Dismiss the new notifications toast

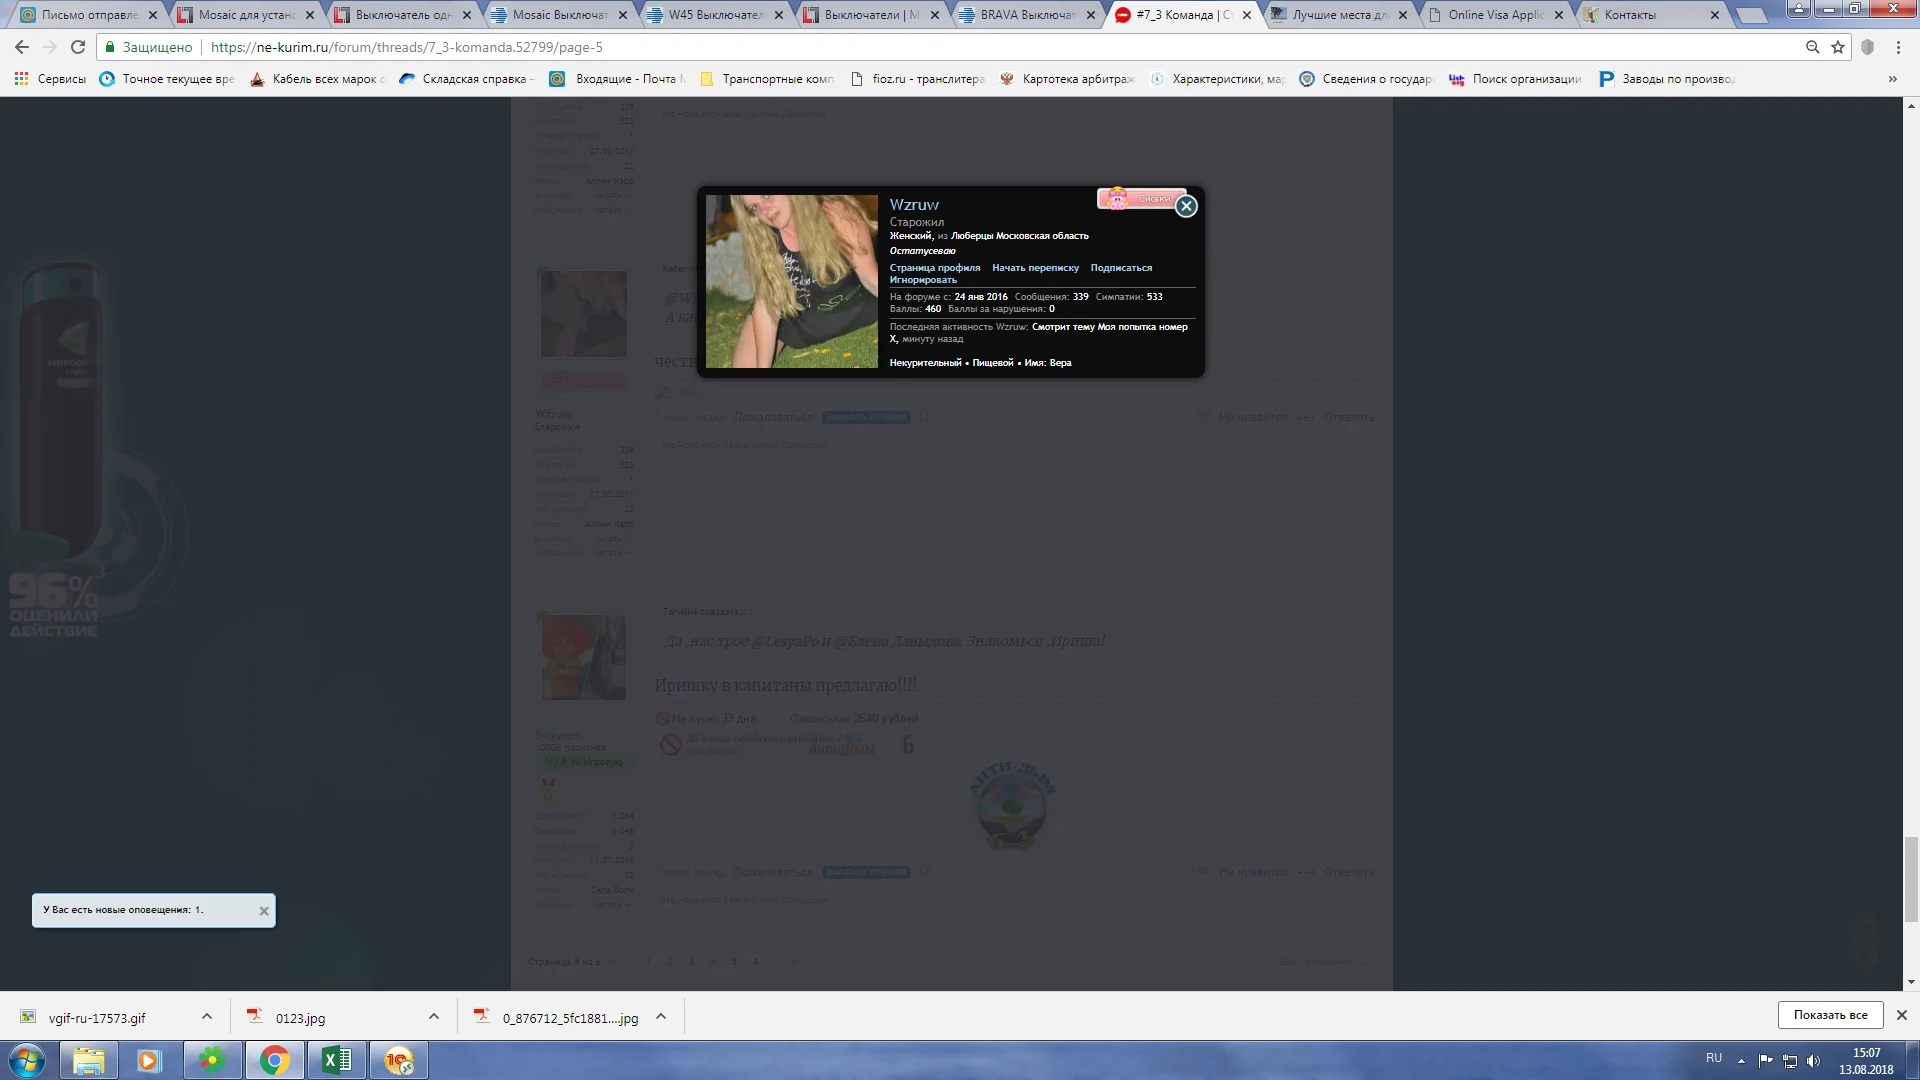[264, 911]
